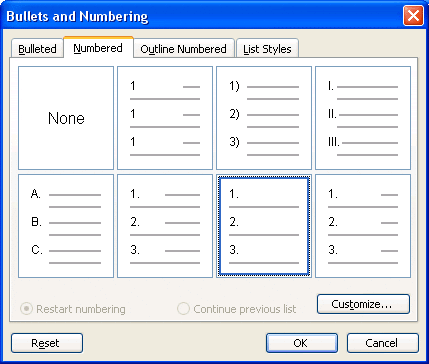Select the None numbering option
This screenshot has height=364, width=429.
coord(66,118)
